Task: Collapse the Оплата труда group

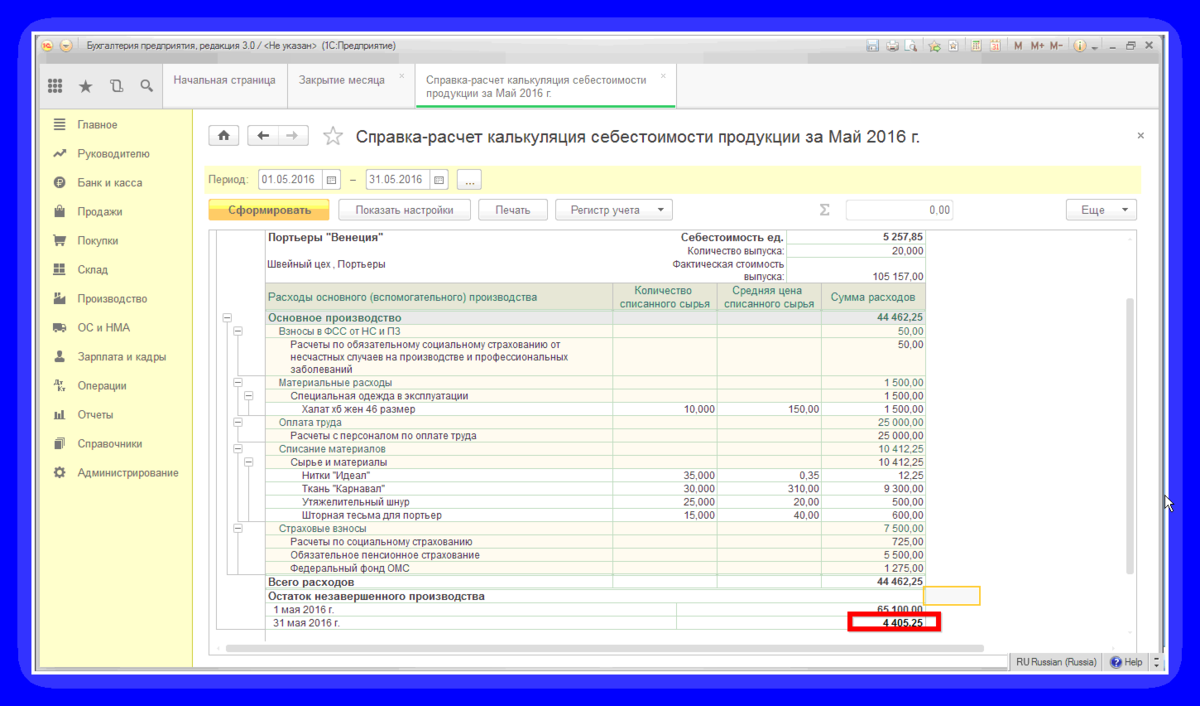Action: (x=238, y=422)
